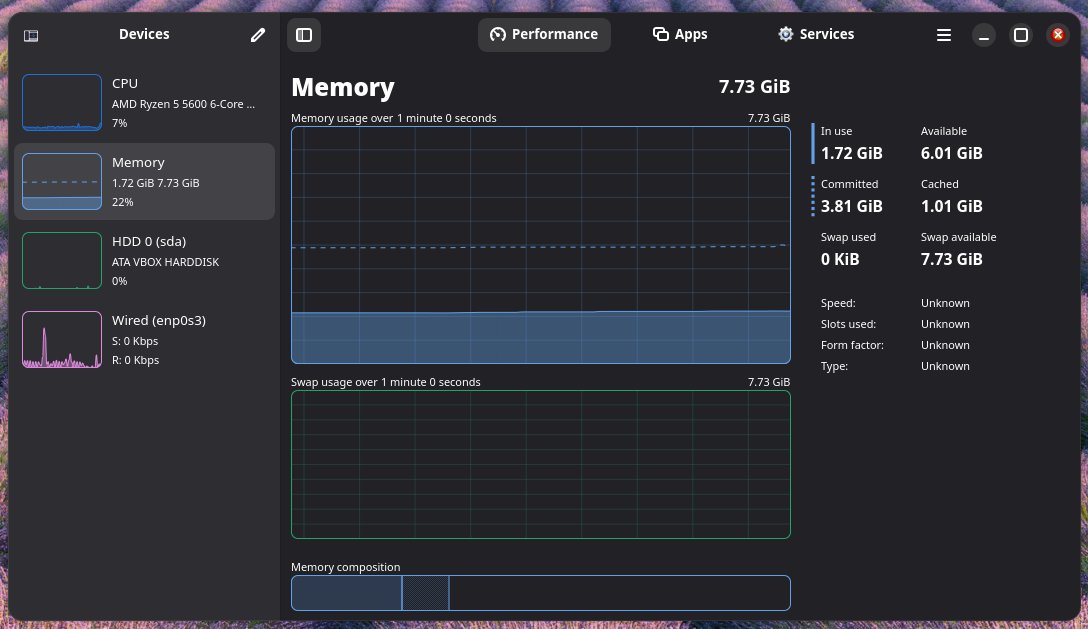Click the Slots used: Unknown entry
1088x629 pixels.
coord(895,324)
